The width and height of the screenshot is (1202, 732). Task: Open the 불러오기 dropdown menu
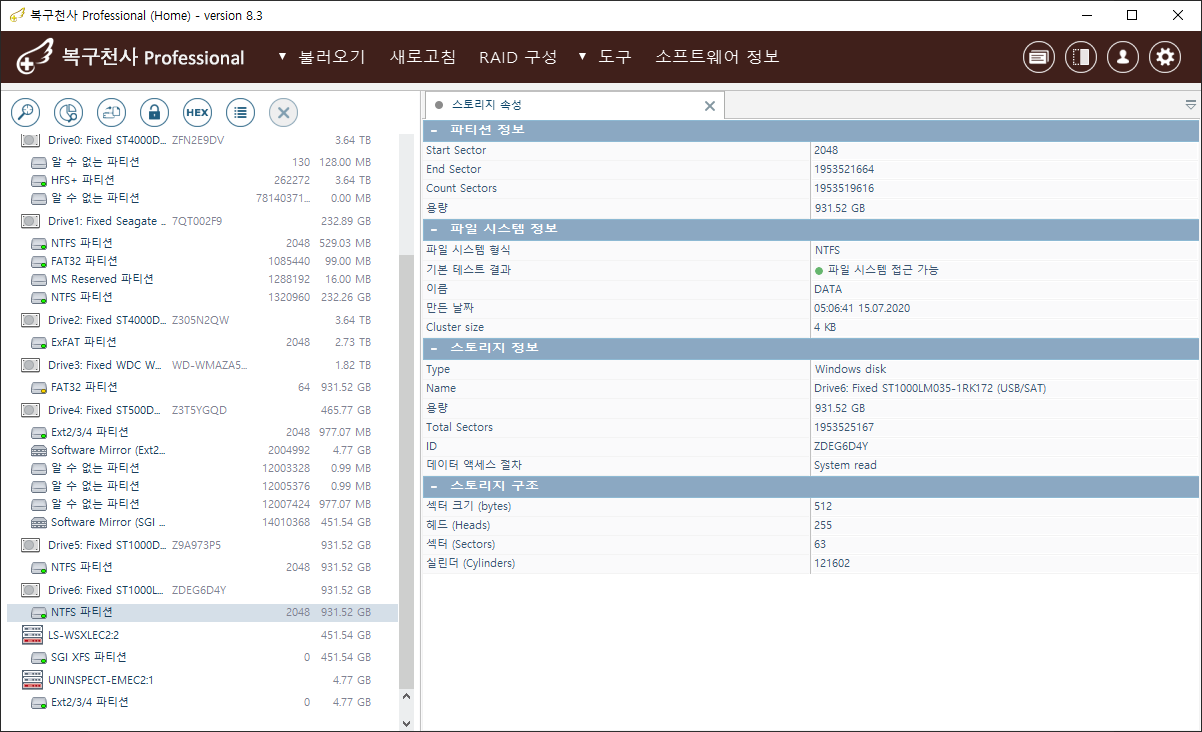tap(322, 57)
